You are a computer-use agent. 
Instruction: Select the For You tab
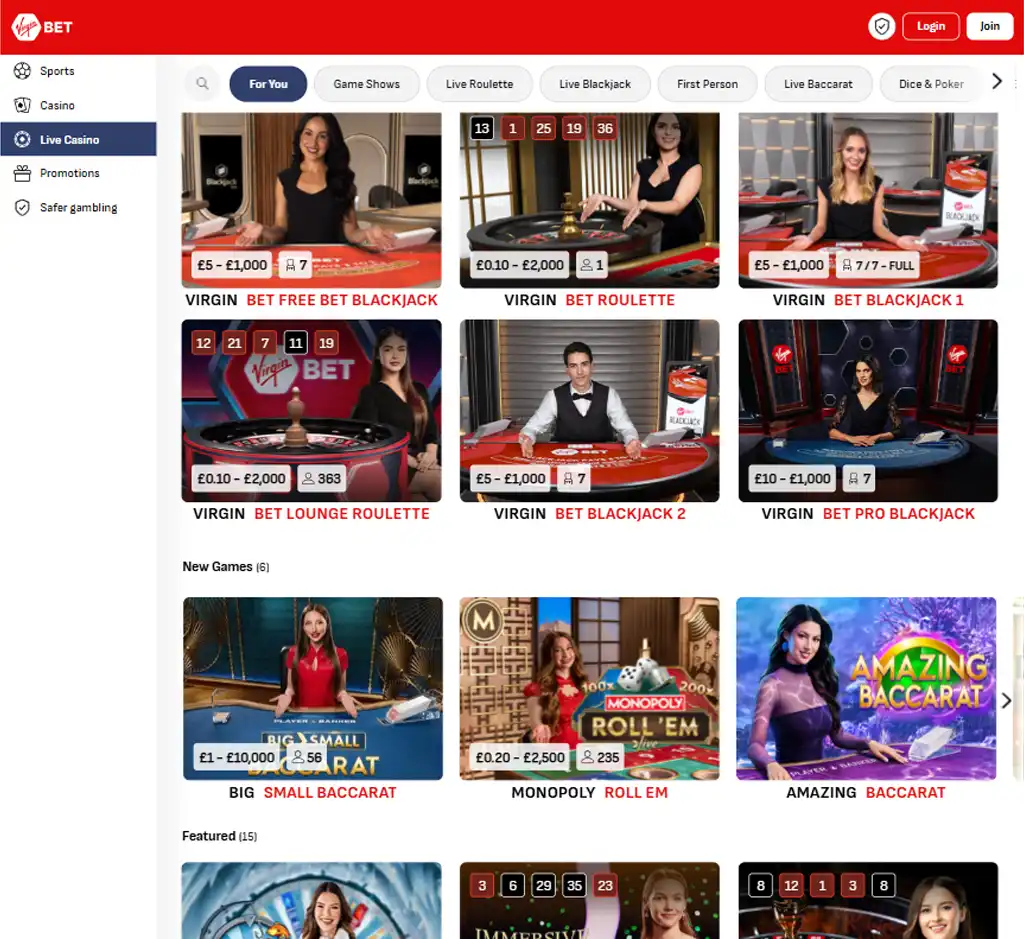point(268,84)
